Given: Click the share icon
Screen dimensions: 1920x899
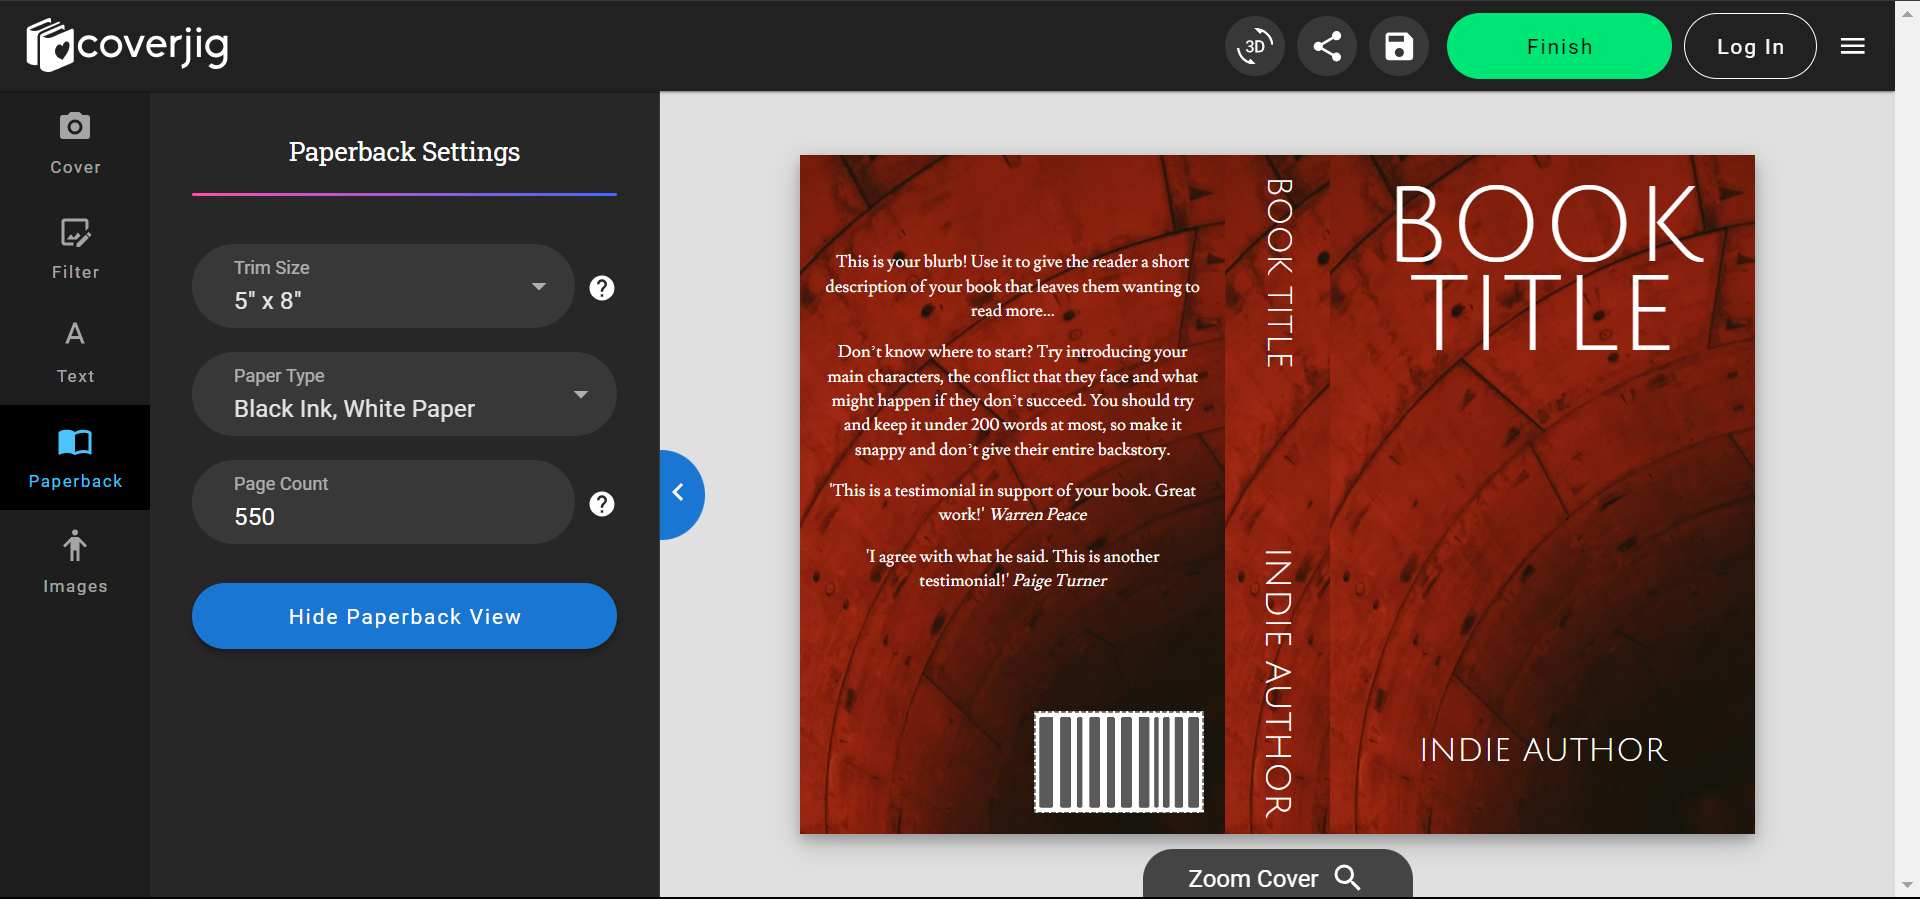Looking at the screenshot, I should pos(1327,46).
